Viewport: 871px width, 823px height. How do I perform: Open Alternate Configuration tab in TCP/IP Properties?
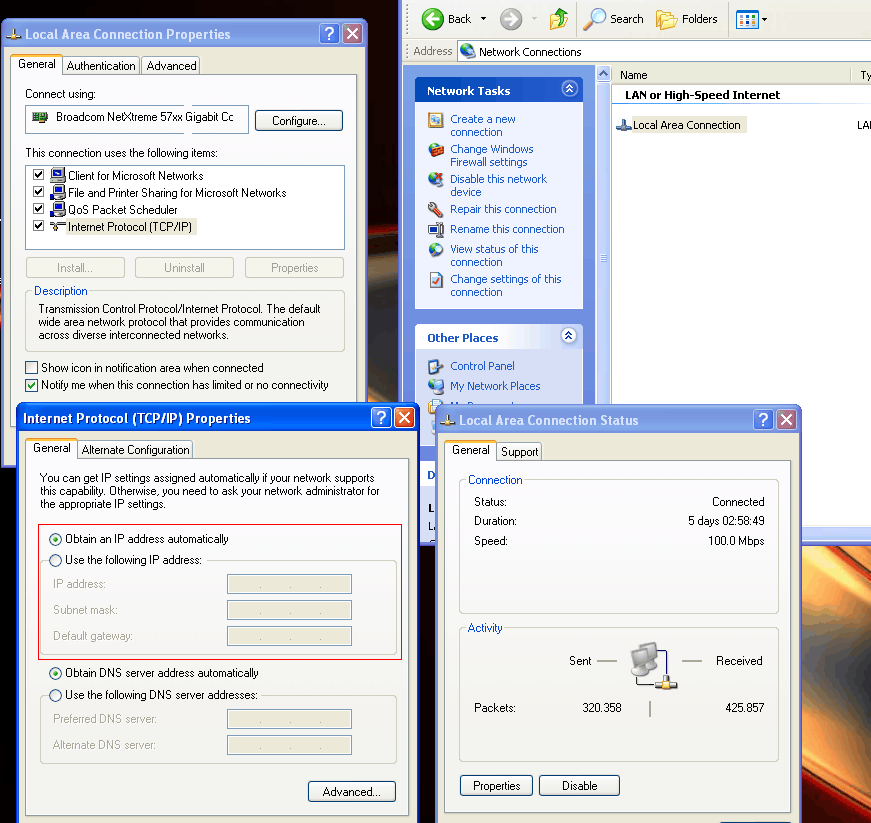pyautogui.click(x=136, y=450)
